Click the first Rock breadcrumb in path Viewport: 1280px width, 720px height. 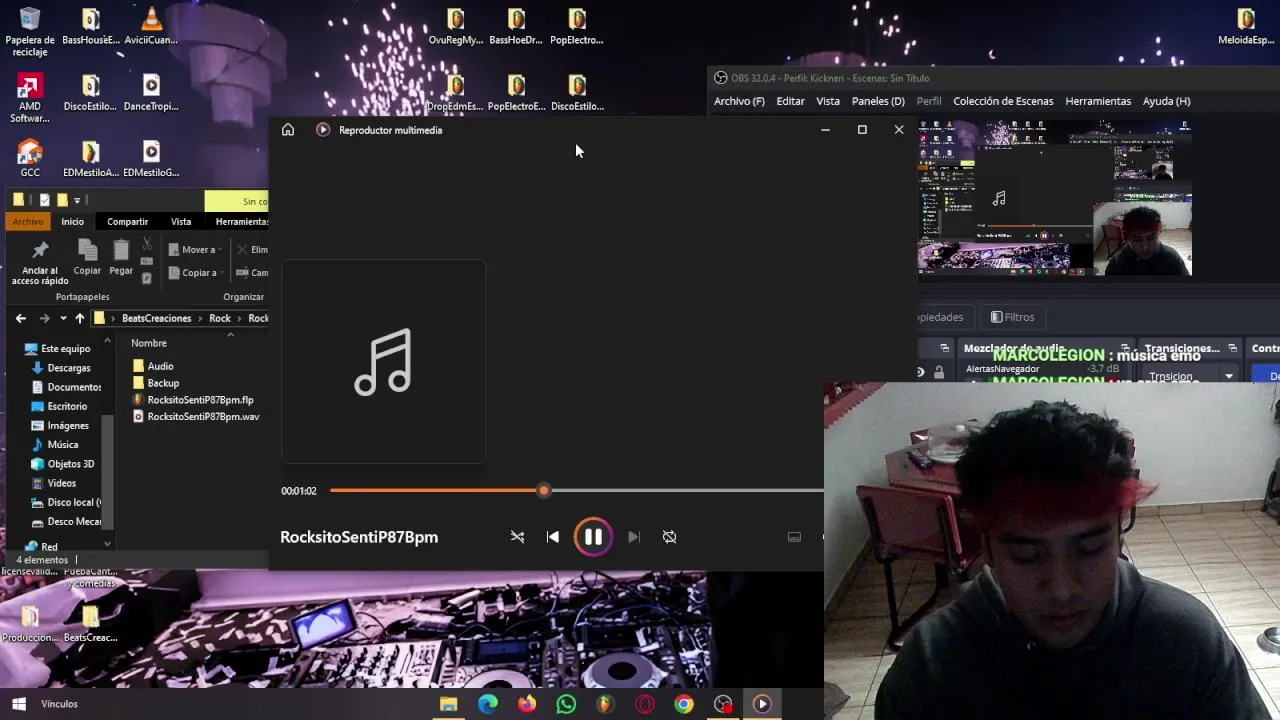tap(219, 318)
